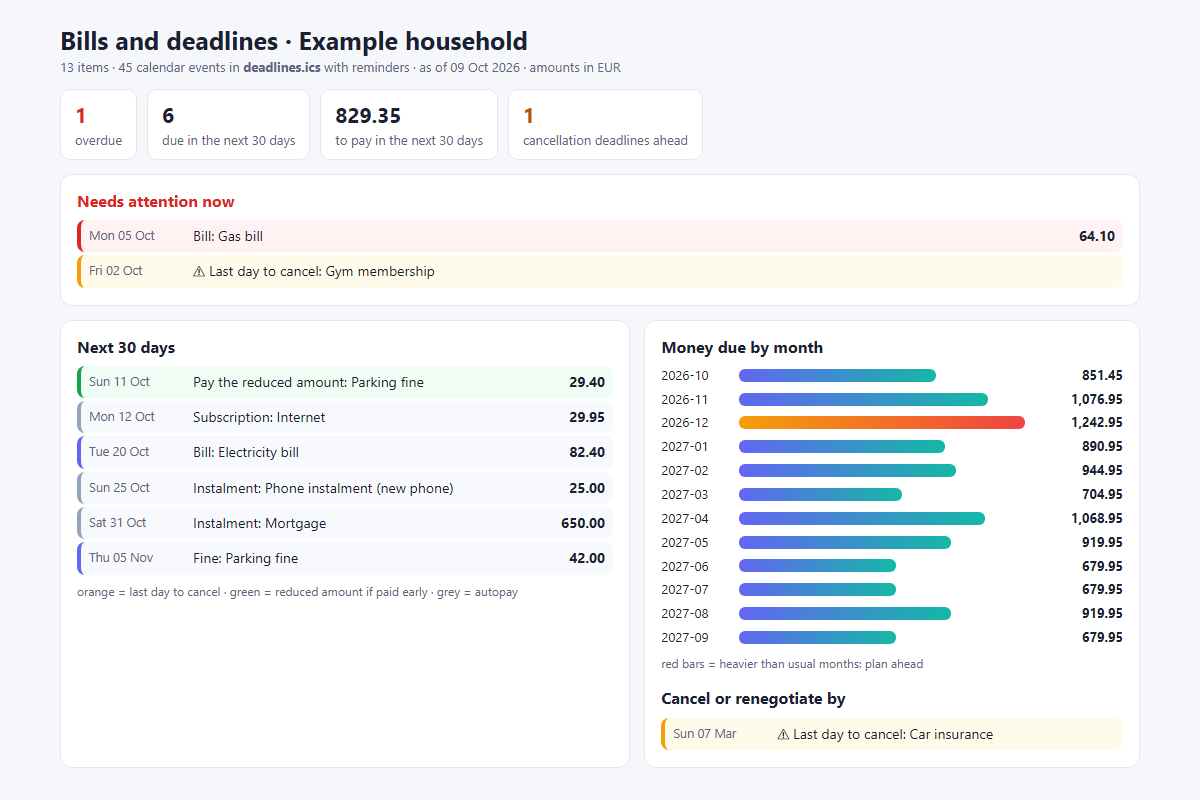Click the Subscription: Internet row

pyautogui.click(x=345, y=417)
